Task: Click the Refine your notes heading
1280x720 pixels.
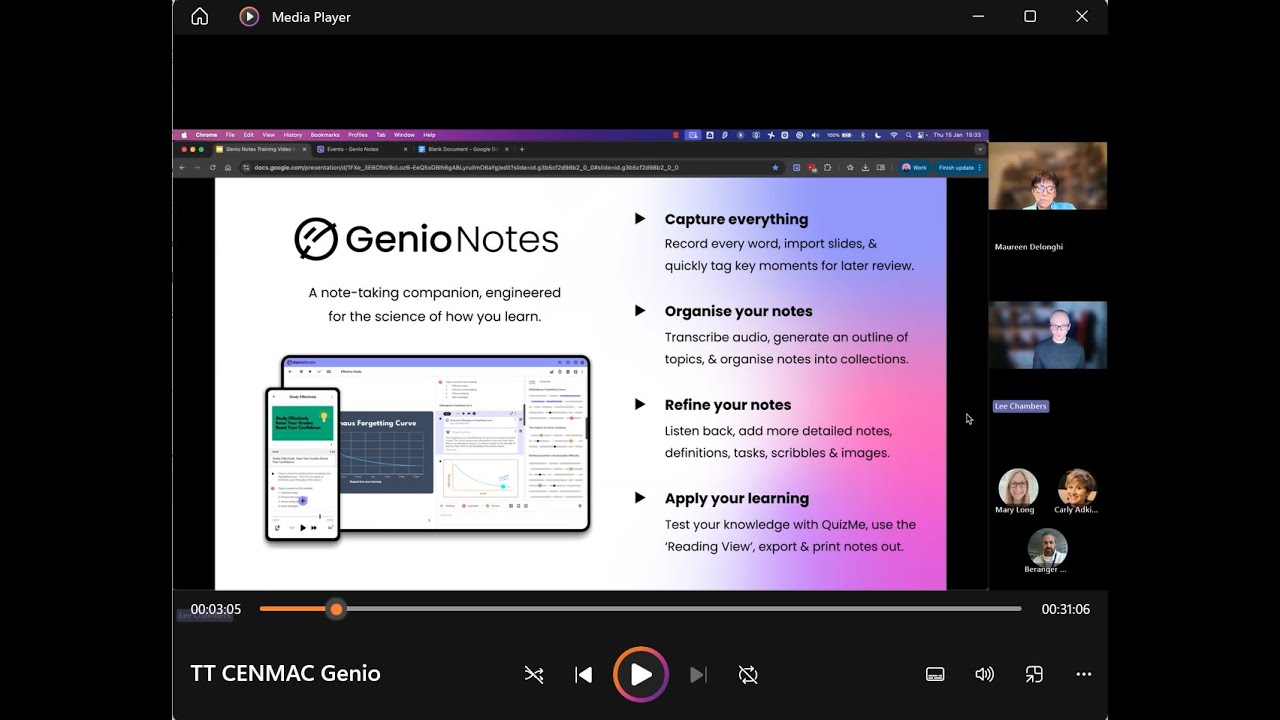Action: tap(728, 405)
